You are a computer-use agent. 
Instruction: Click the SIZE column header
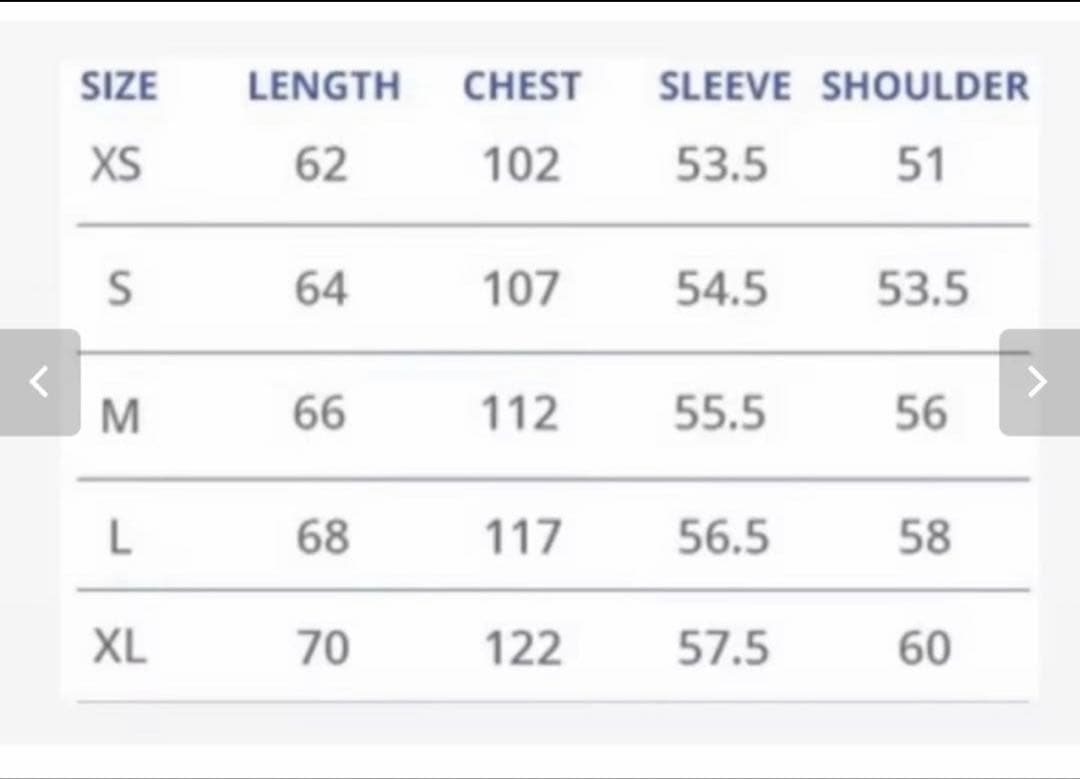pos(118,87)
